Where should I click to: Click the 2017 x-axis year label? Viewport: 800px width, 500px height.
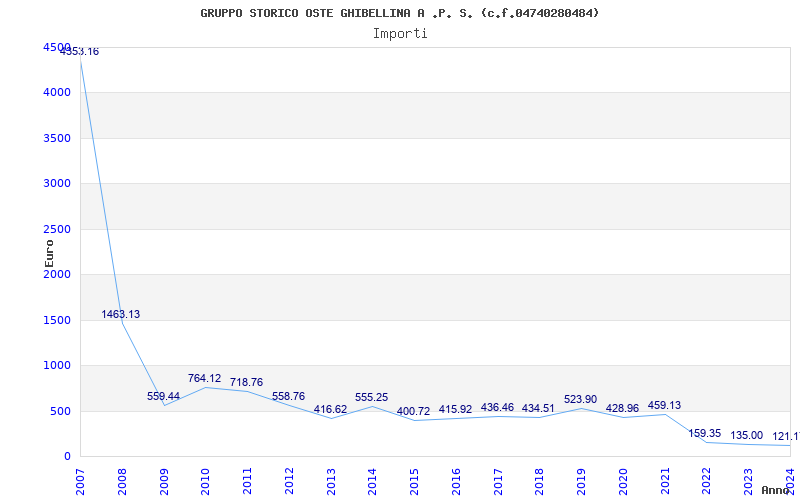[498, 481]
